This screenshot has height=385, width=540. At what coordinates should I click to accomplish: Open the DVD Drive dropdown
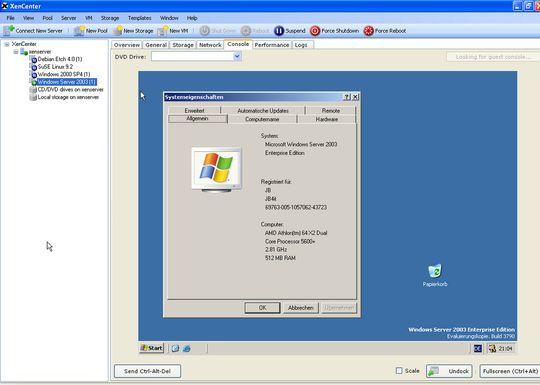coord(237,56)
